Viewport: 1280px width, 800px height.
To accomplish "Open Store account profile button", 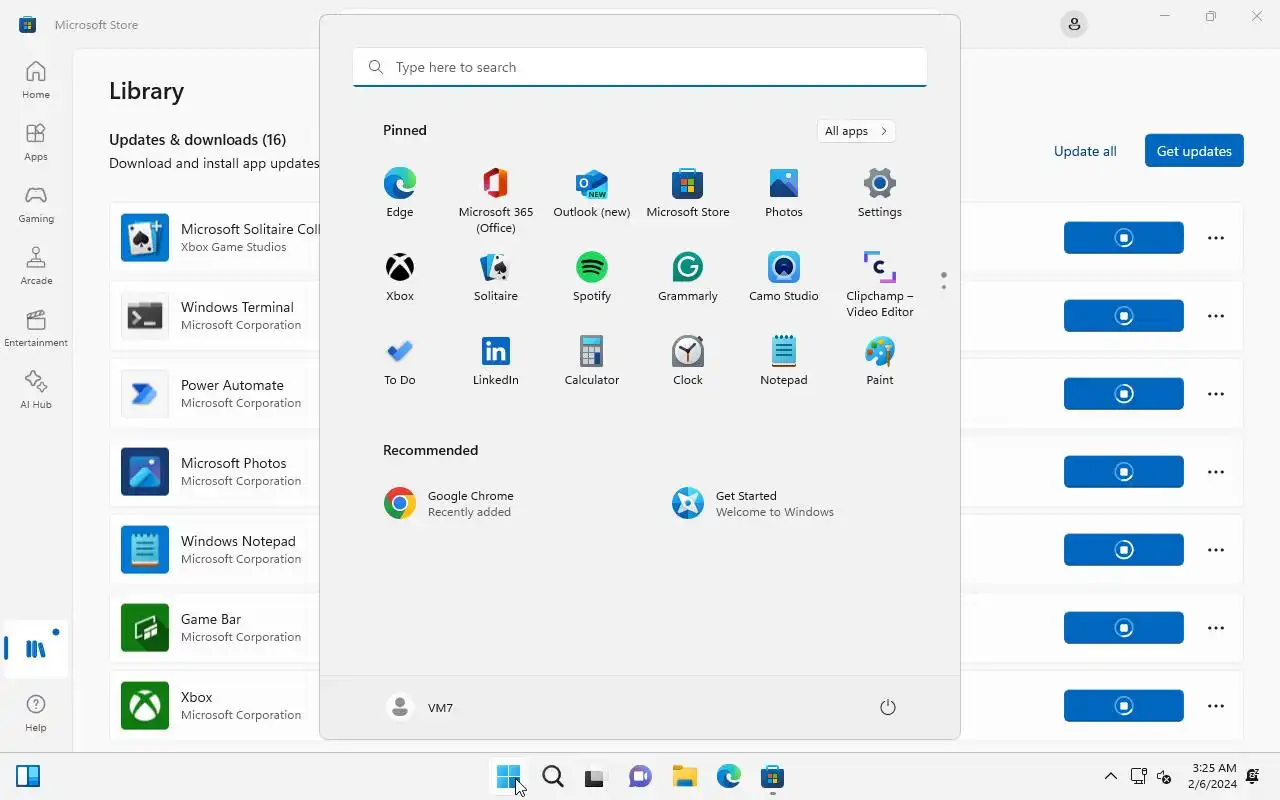I will click(1074, 24).
